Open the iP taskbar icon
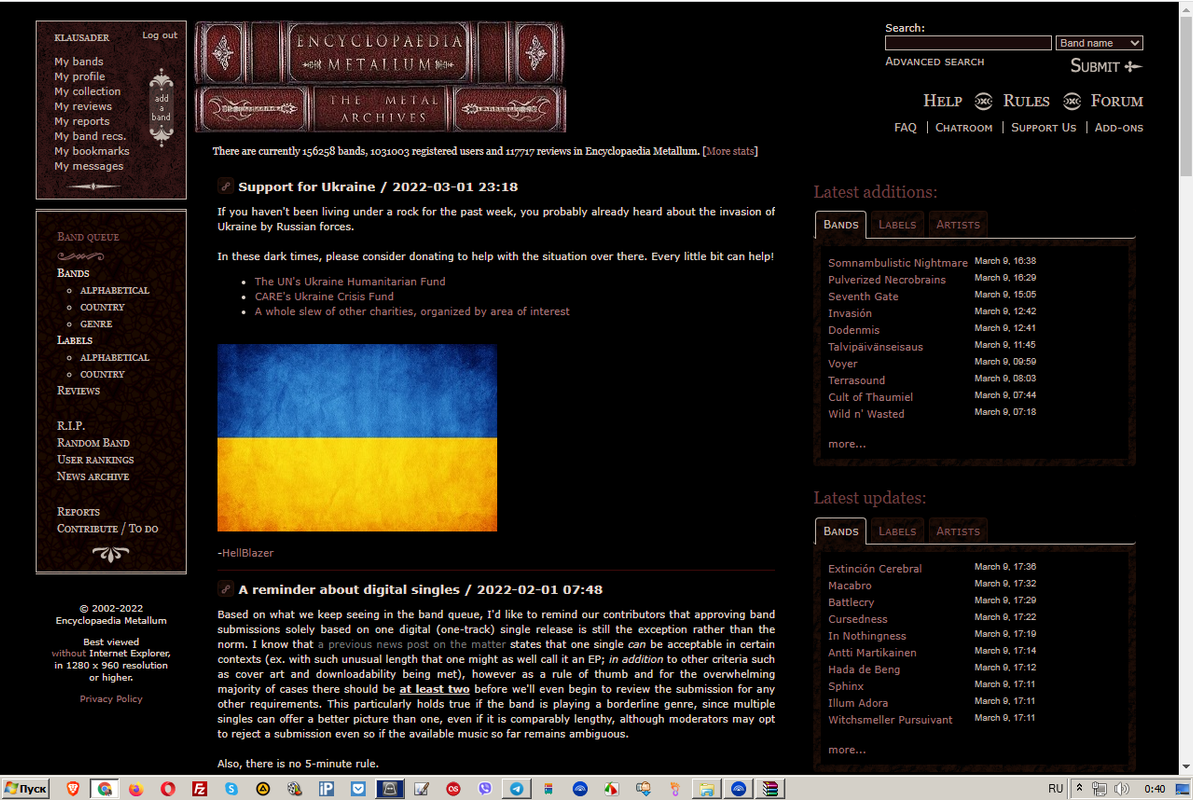The height and width of the screenshot is (800, 1193). tap(326, 789)
